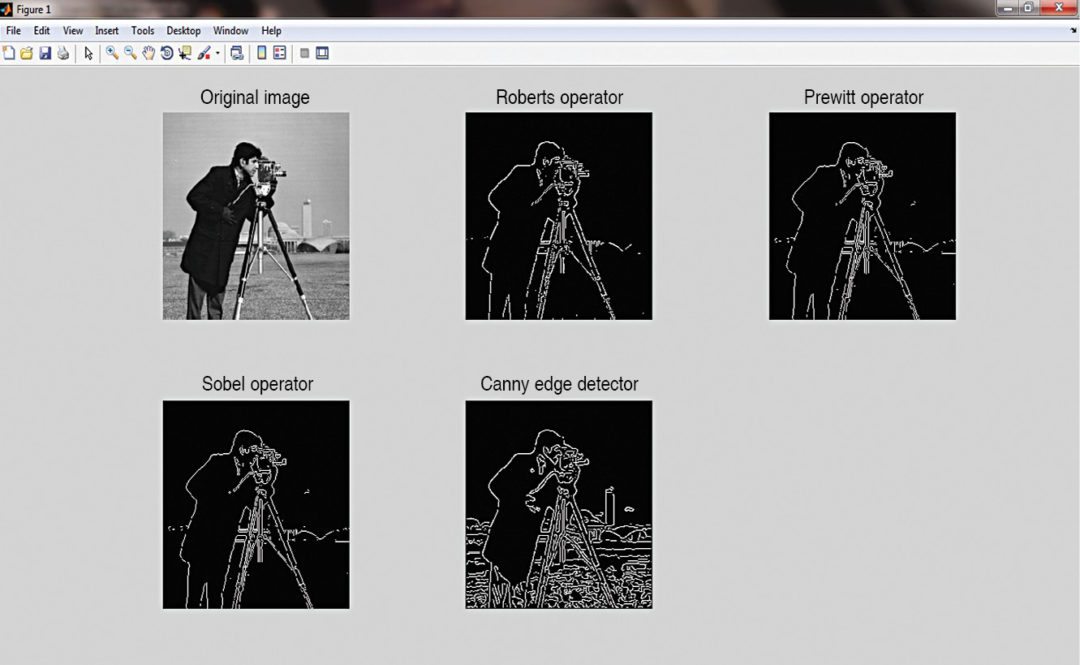
Task: Click the Insert Legend toolbar button
Action: [280, 53]
